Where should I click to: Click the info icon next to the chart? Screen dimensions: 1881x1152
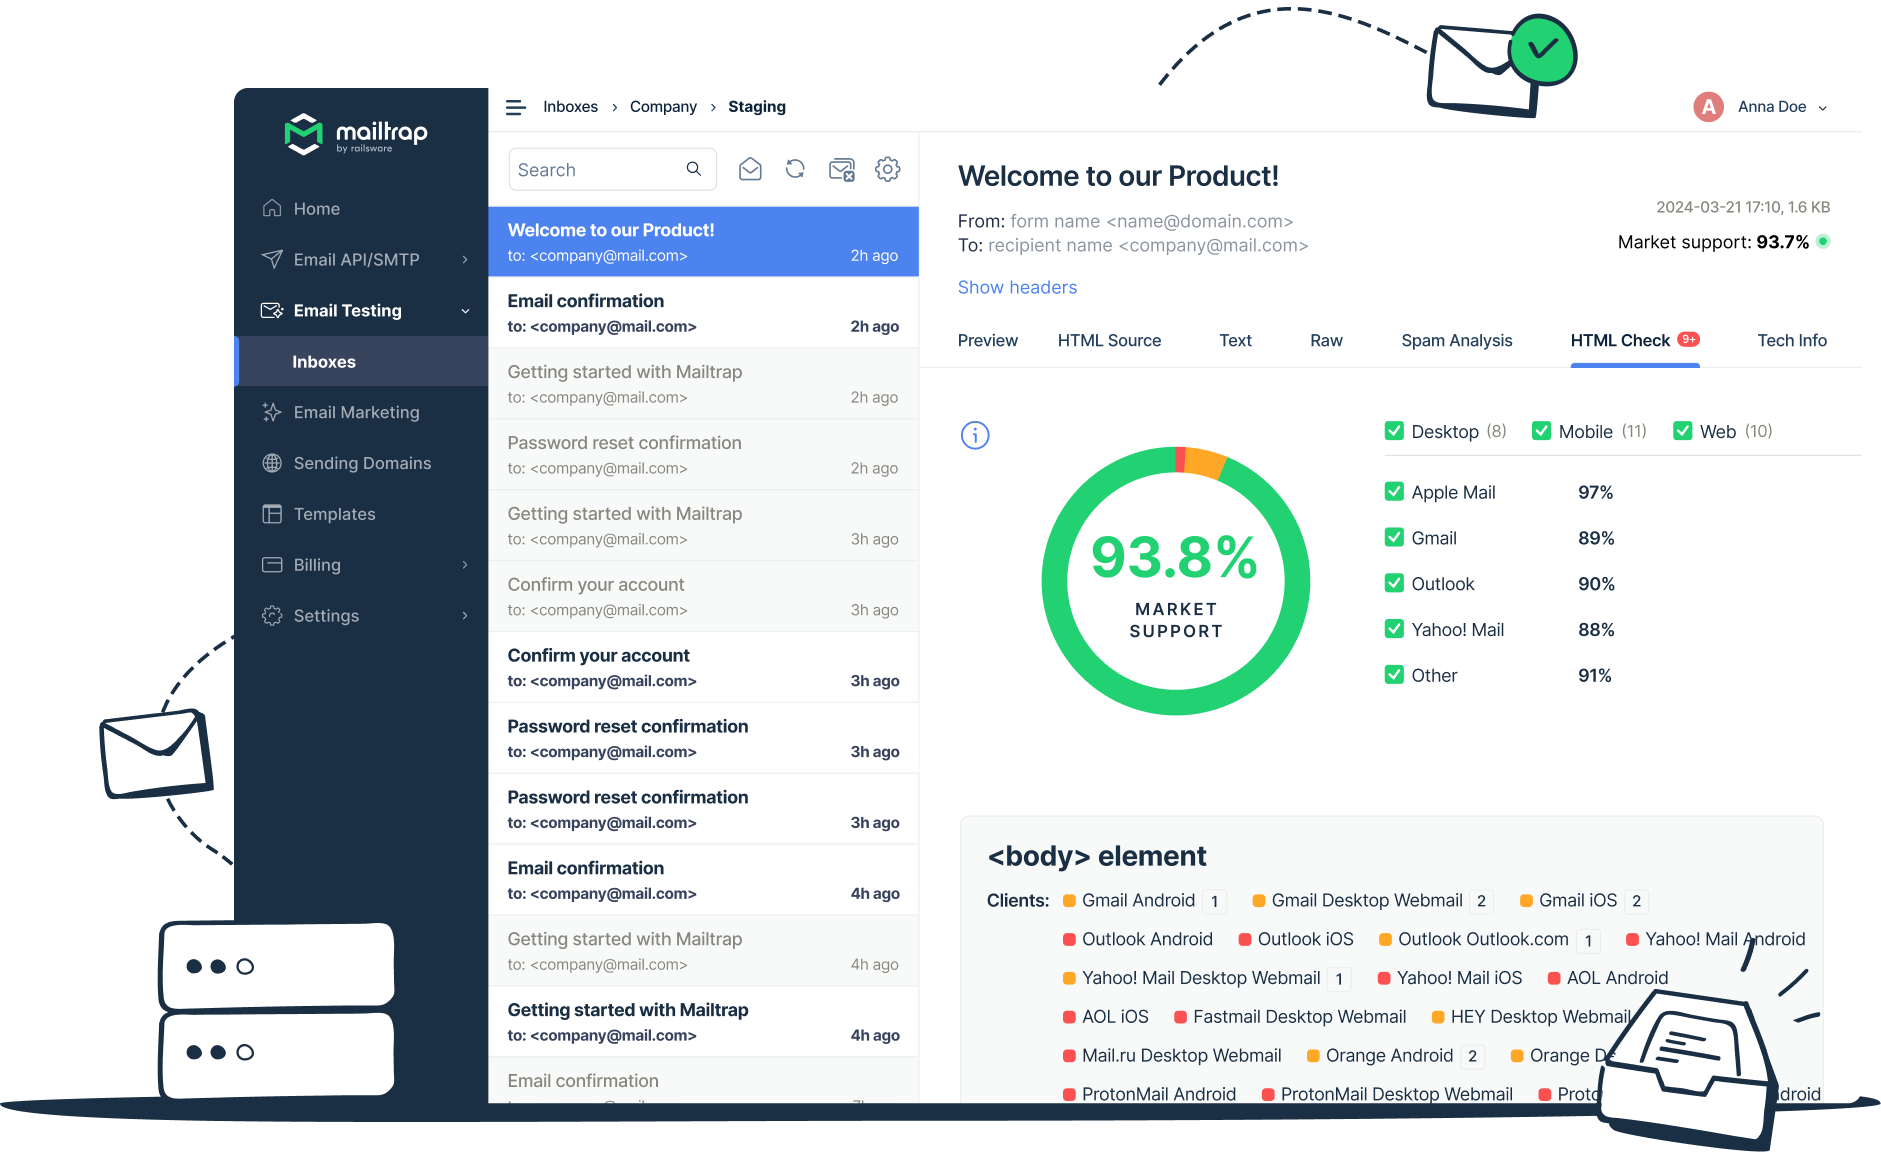click(974, 435)
